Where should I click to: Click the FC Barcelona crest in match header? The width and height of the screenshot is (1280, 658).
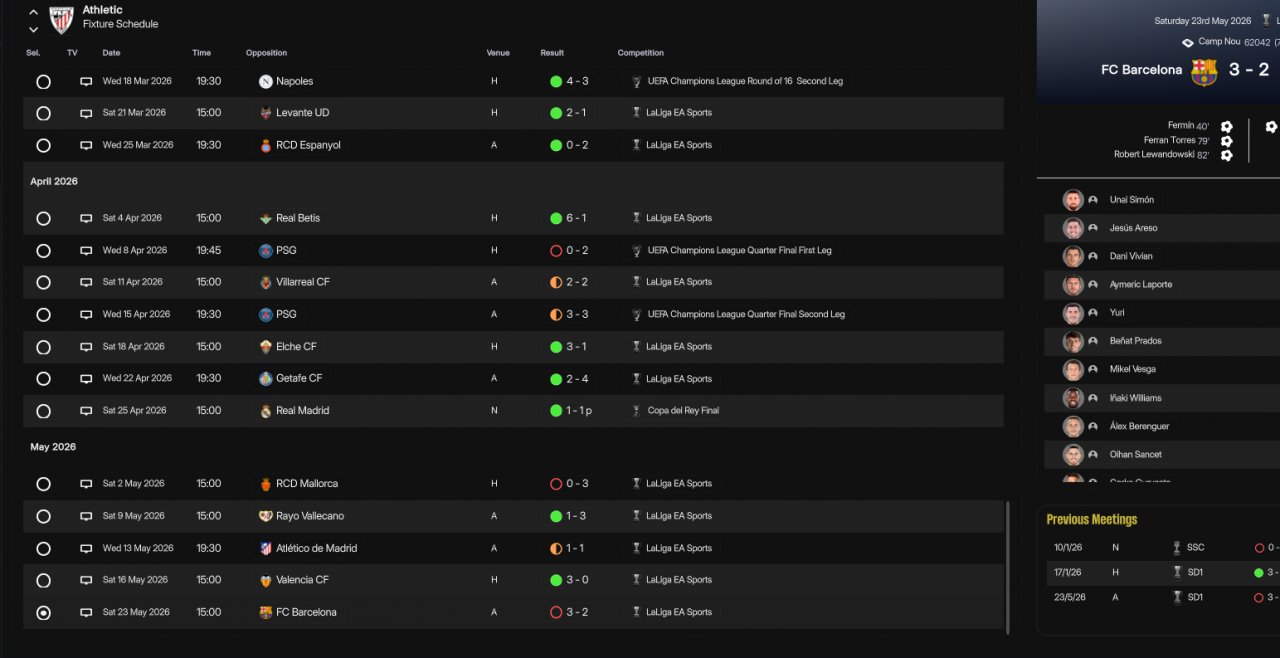point(1204,71)
